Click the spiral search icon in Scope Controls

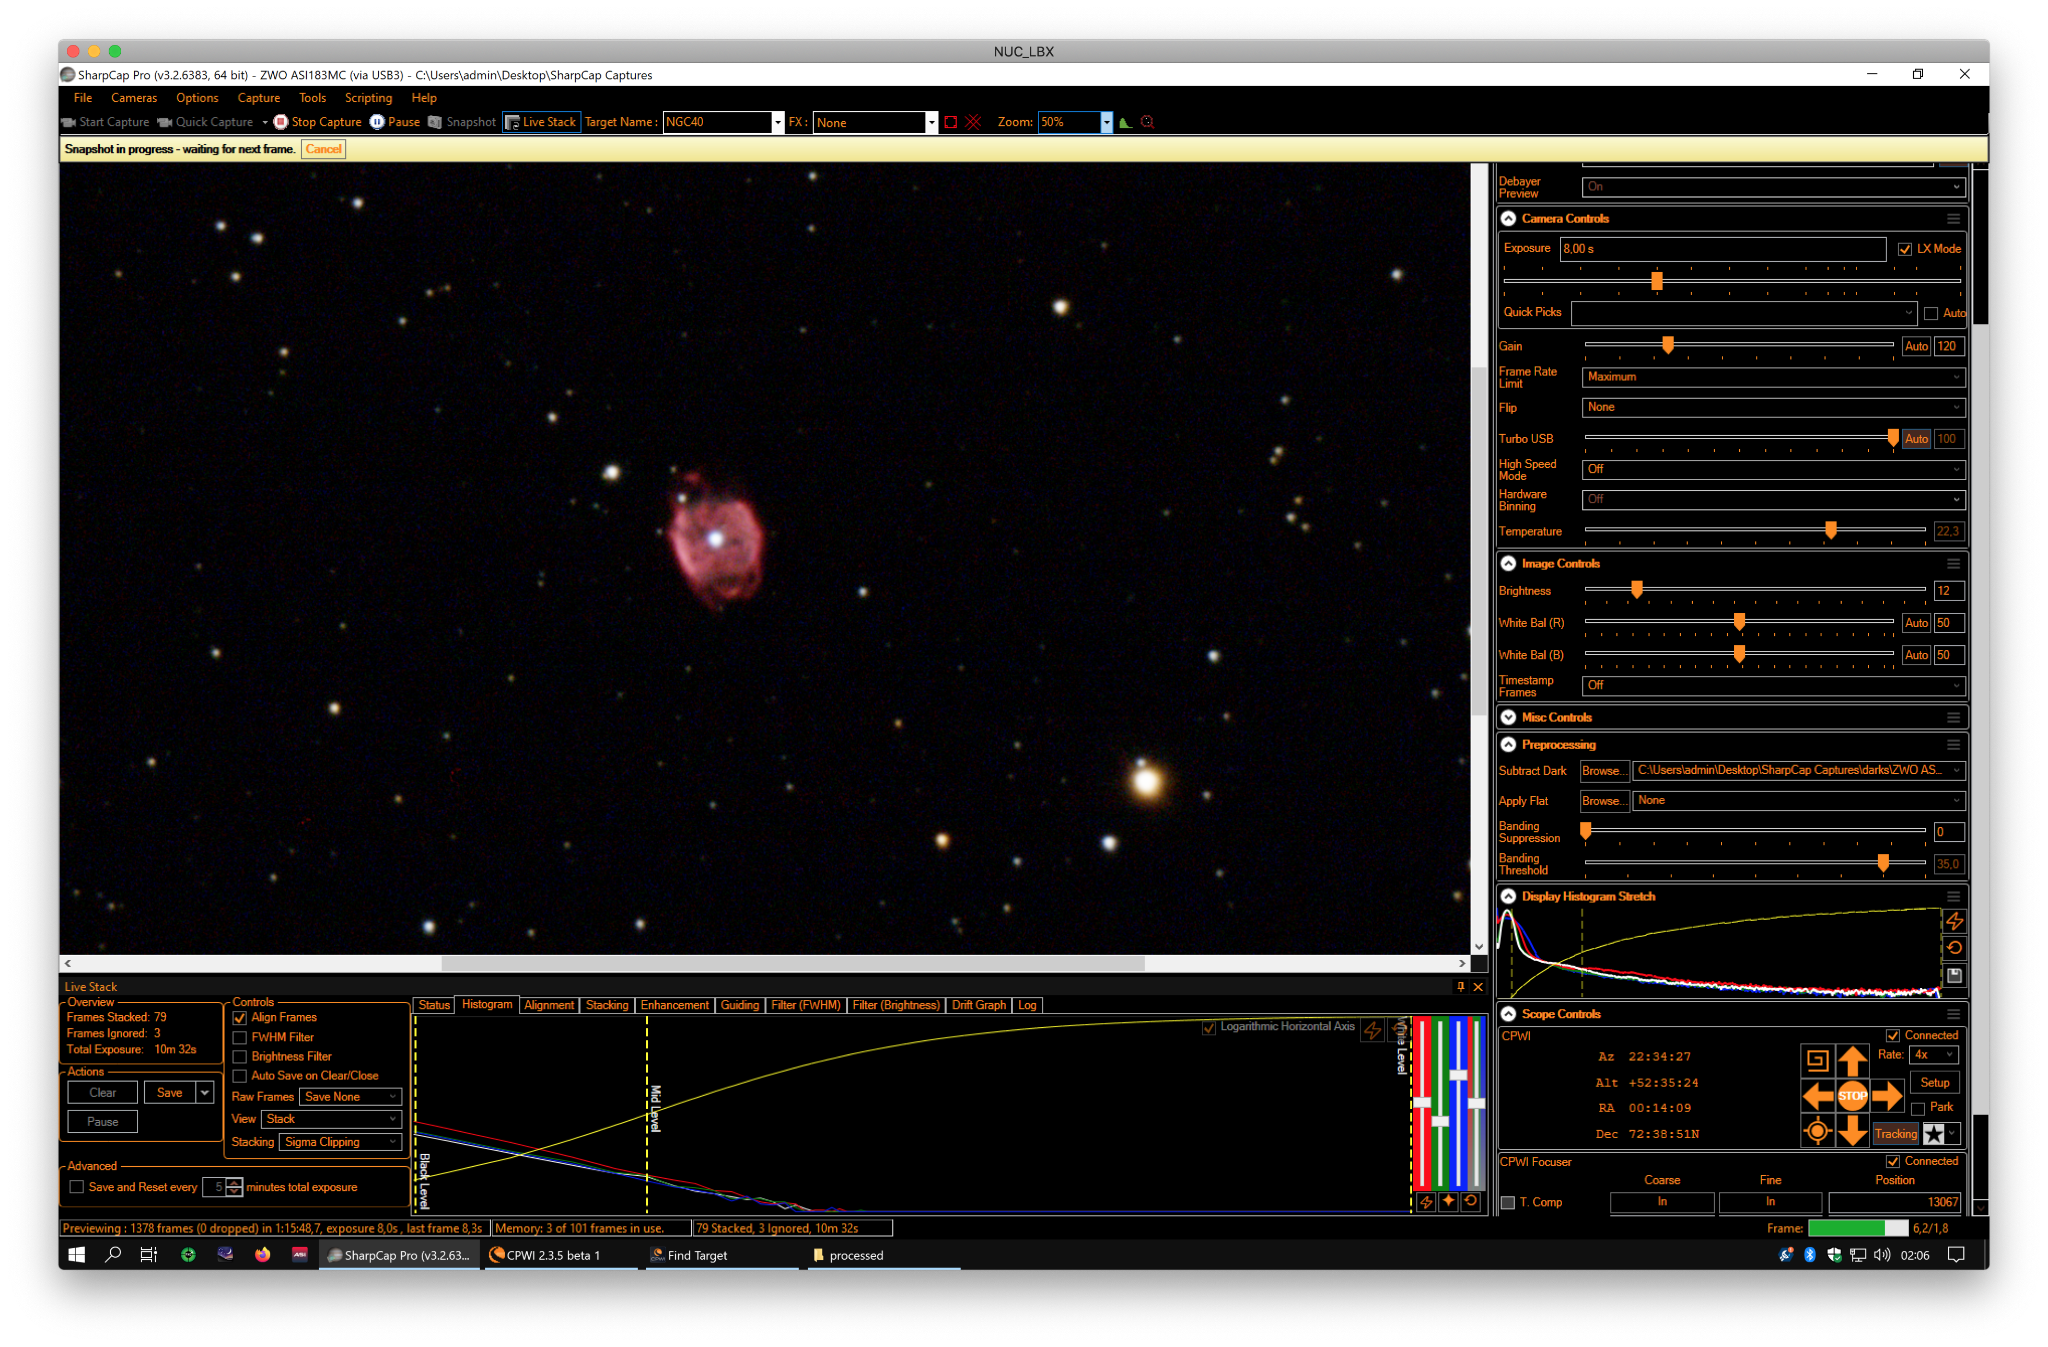1817,1060
